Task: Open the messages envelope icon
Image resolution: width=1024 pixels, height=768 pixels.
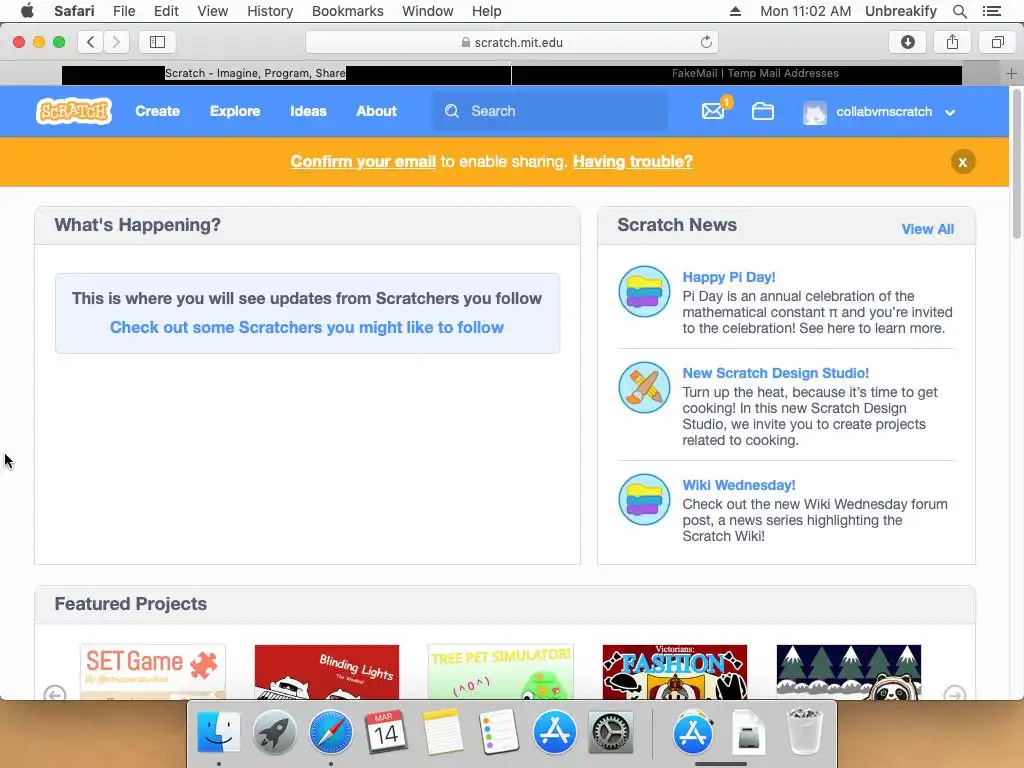Action: point(713,111)
